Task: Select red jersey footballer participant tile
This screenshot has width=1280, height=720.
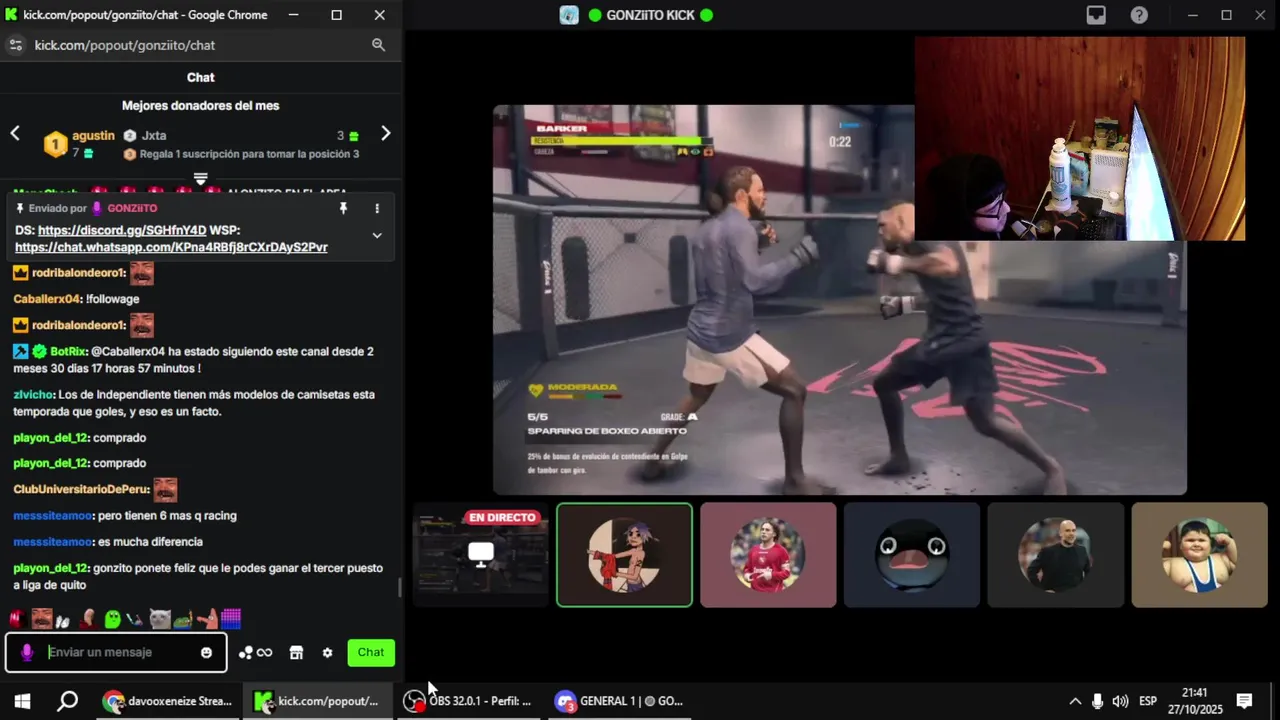Action: (768, 555)
